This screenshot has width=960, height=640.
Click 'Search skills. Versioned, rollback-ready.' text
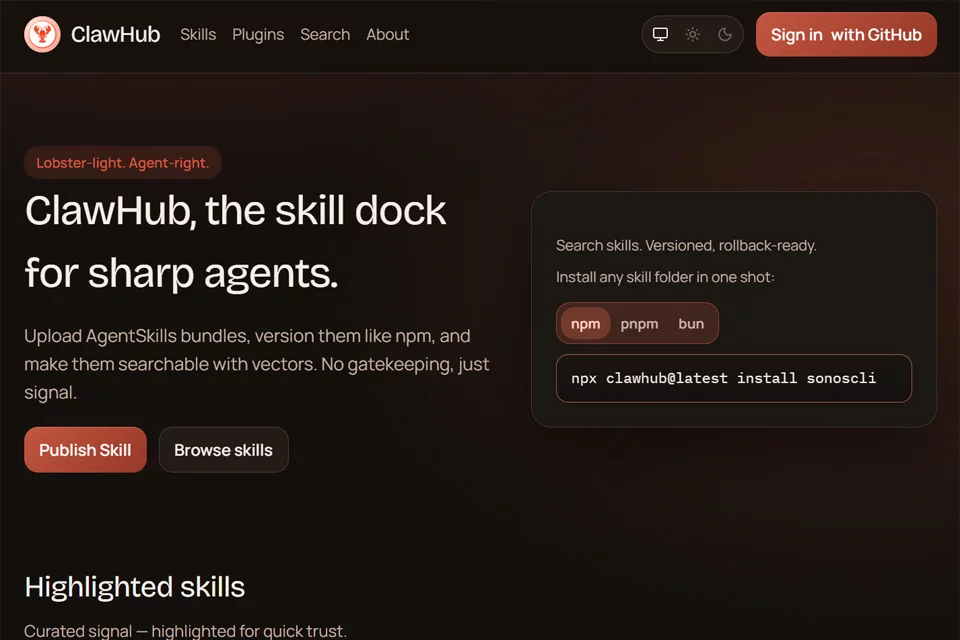686,246
